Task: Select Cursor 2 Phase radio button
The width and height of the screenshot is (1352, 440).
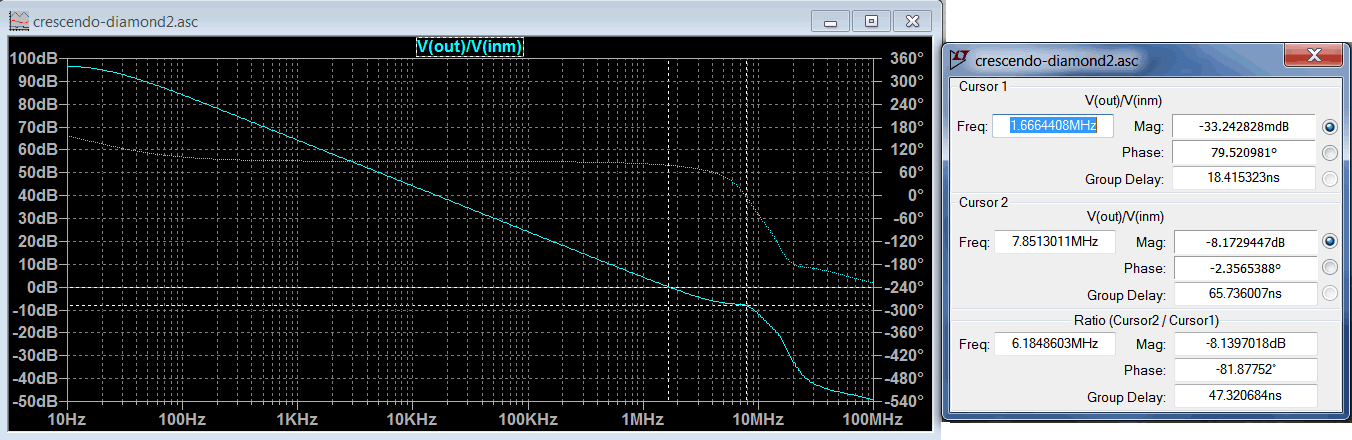Action: coord(1330,268)
